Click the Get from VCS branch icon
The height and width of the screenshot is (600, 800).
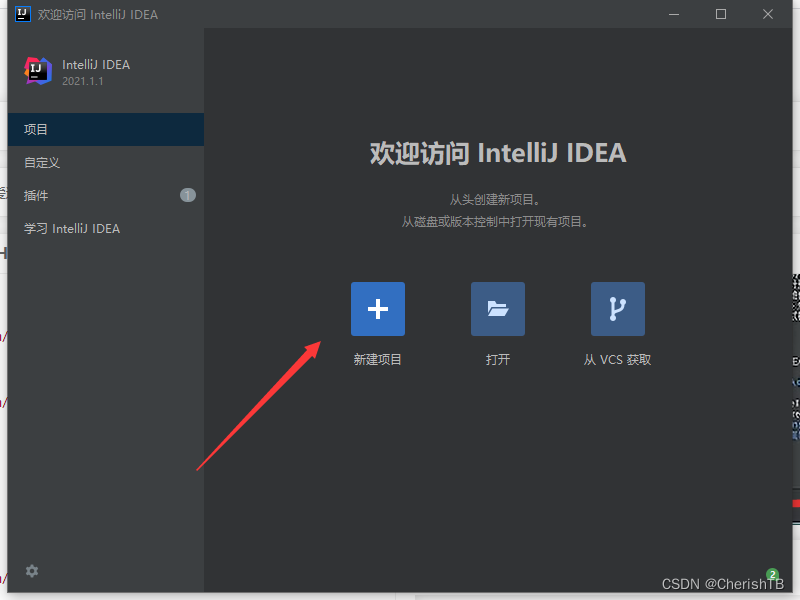coord(617,309)
